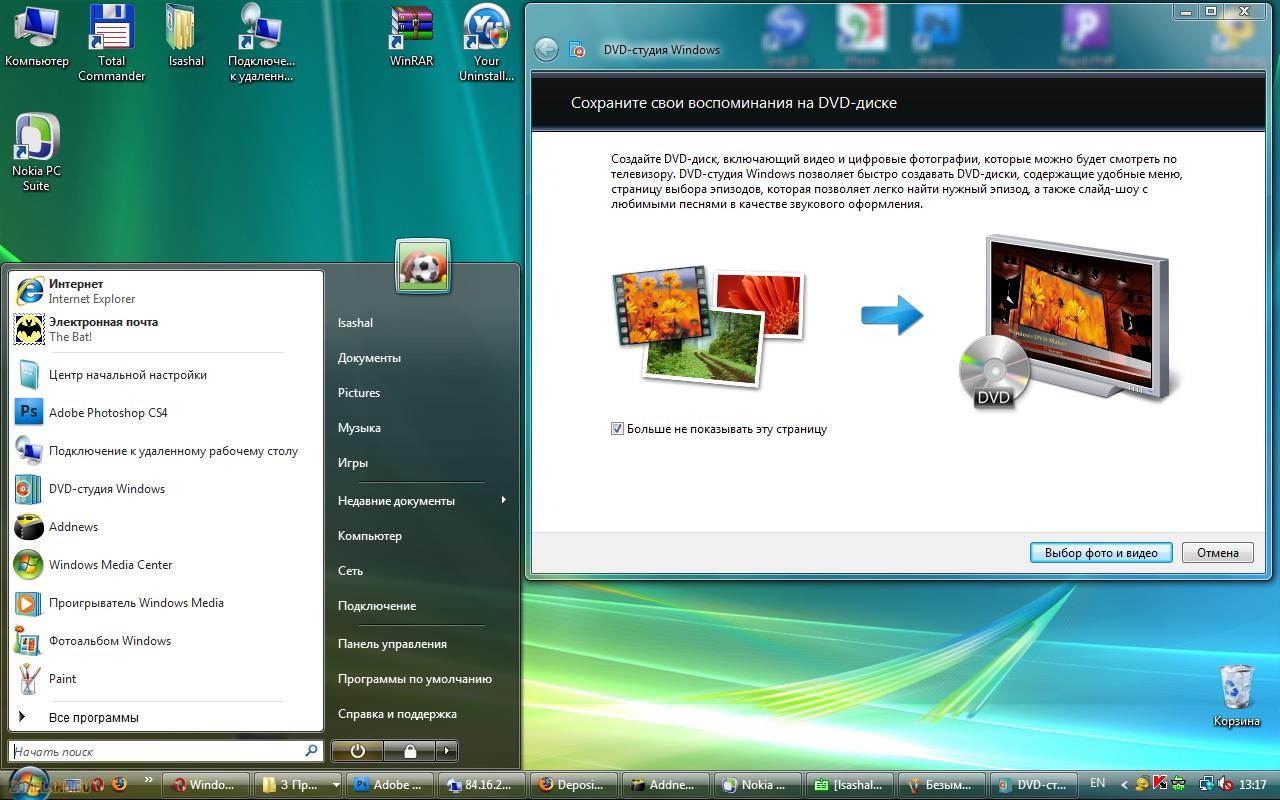This screenshot has width=1280, height=800.
Task: Click the Start orb button
Action: pos(27,783)
